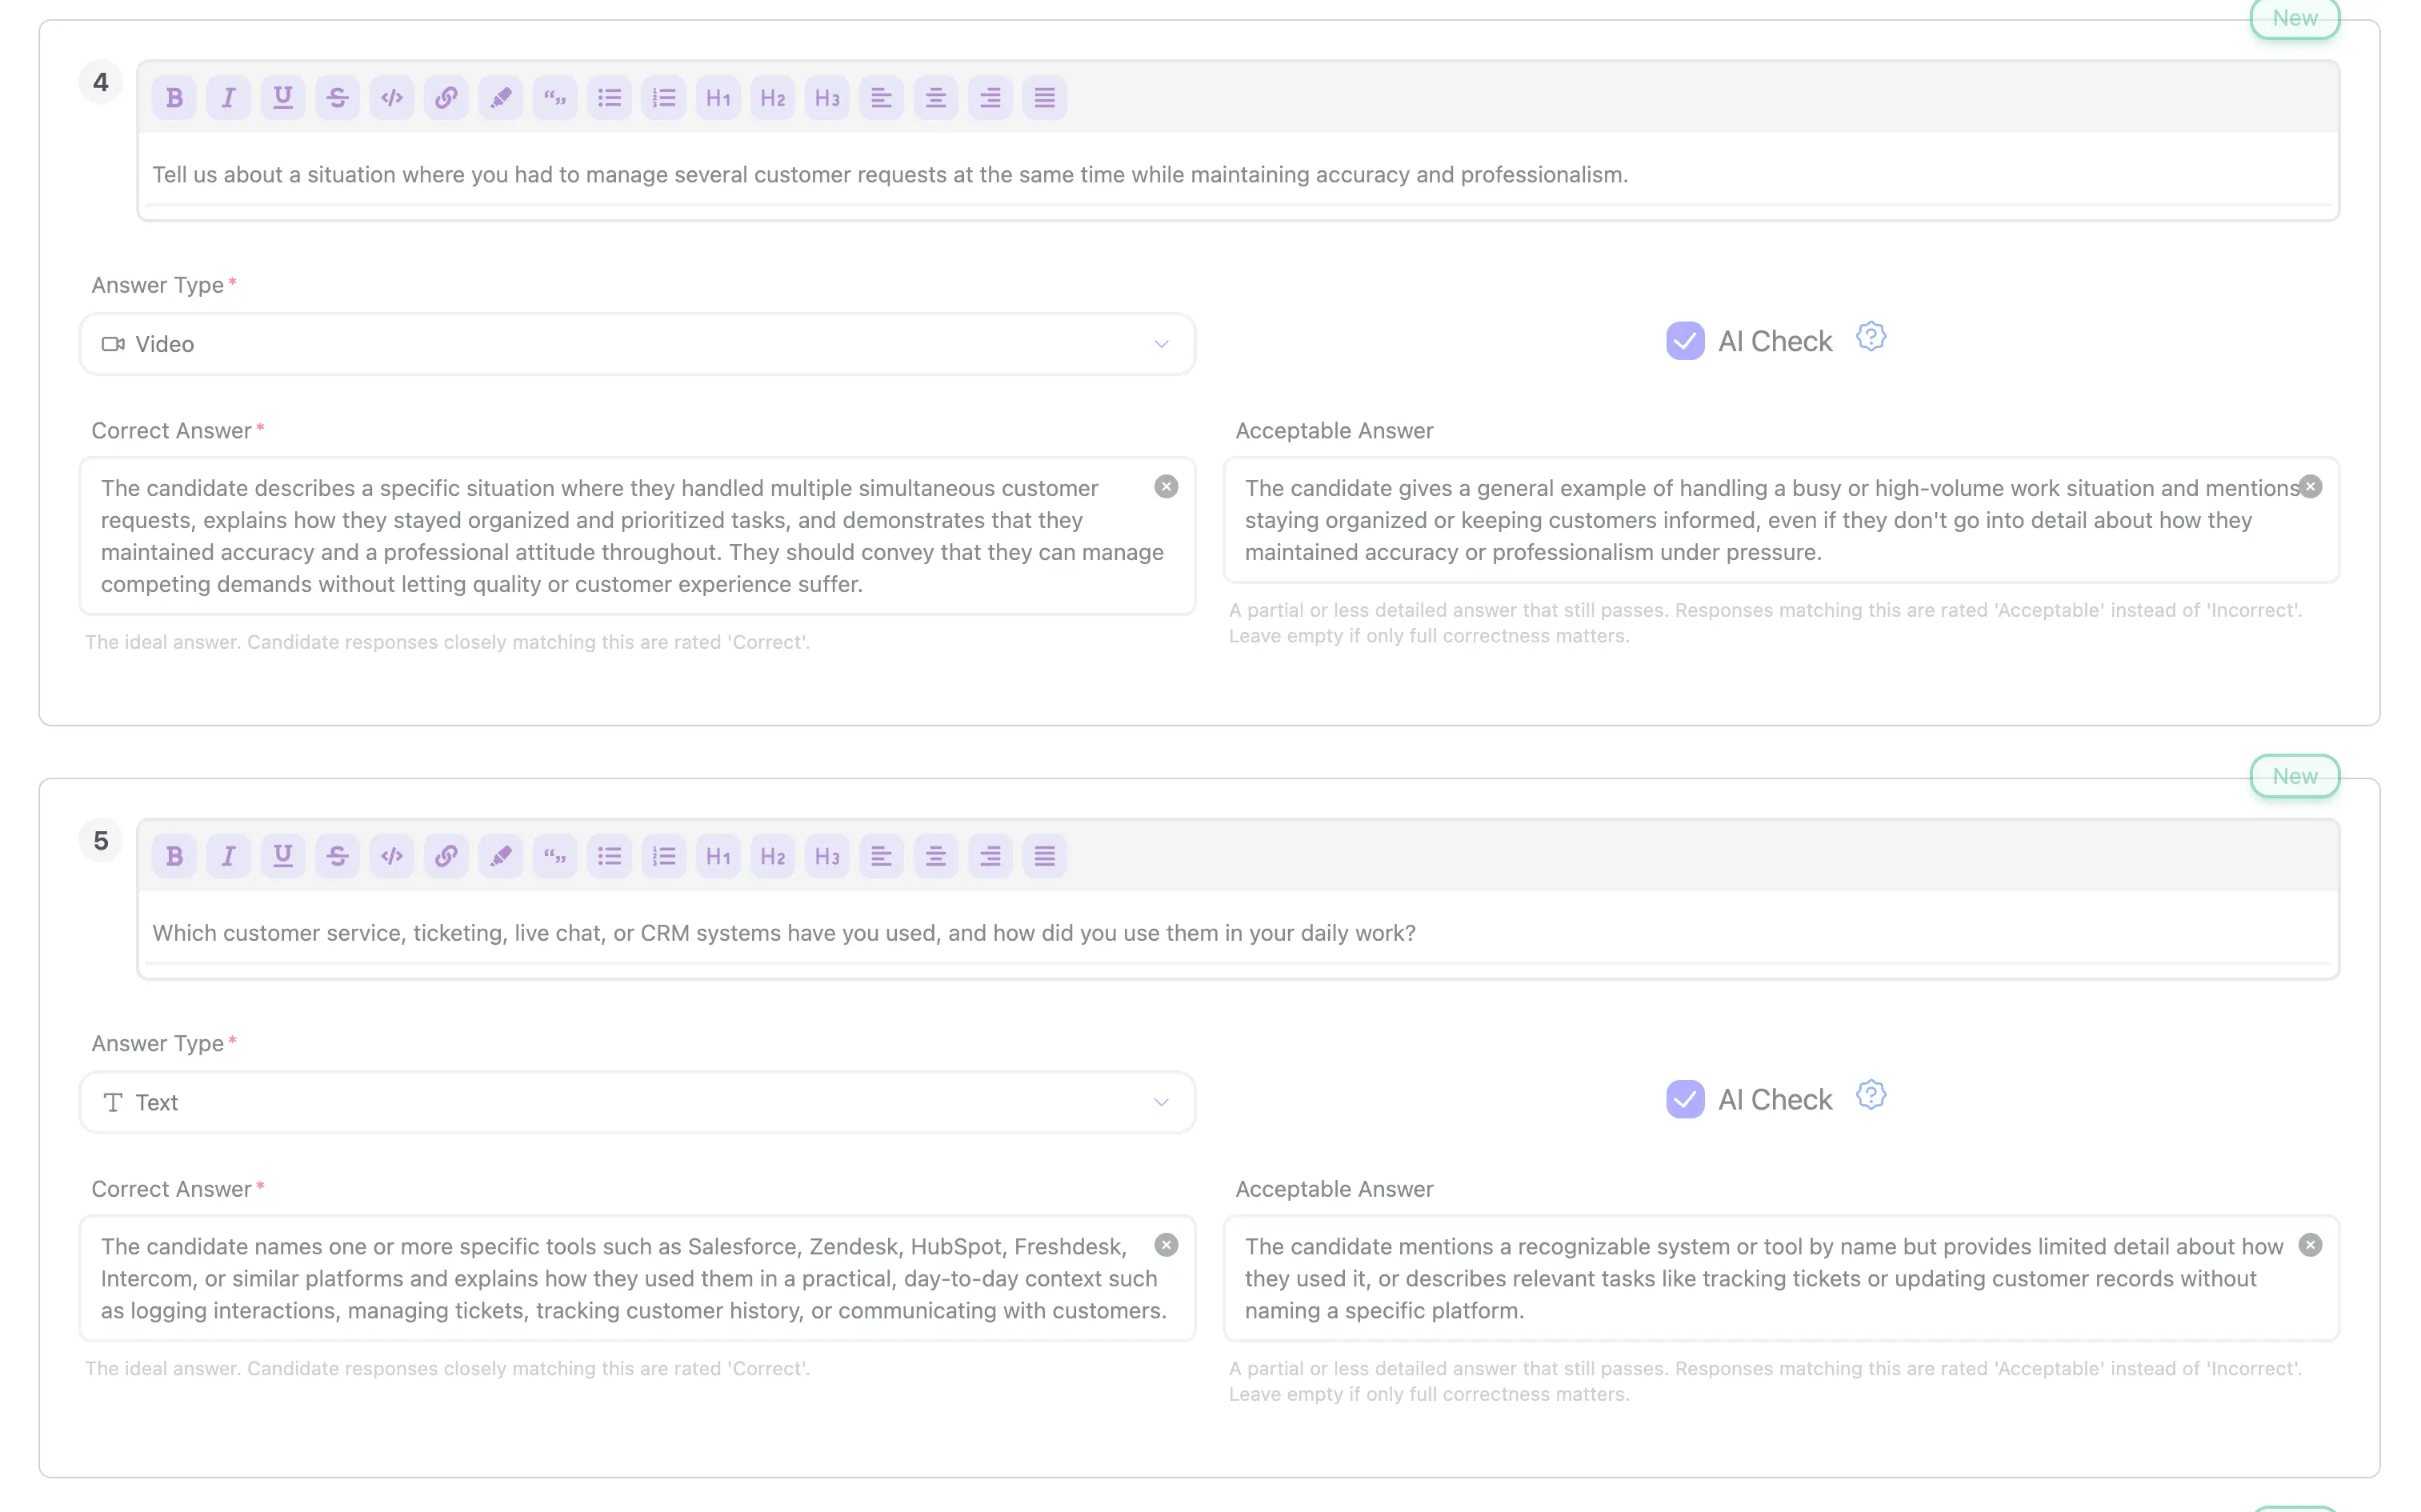
Task: Apply H3 heading in question 5 toolbar
Action: tap(827, 856)
